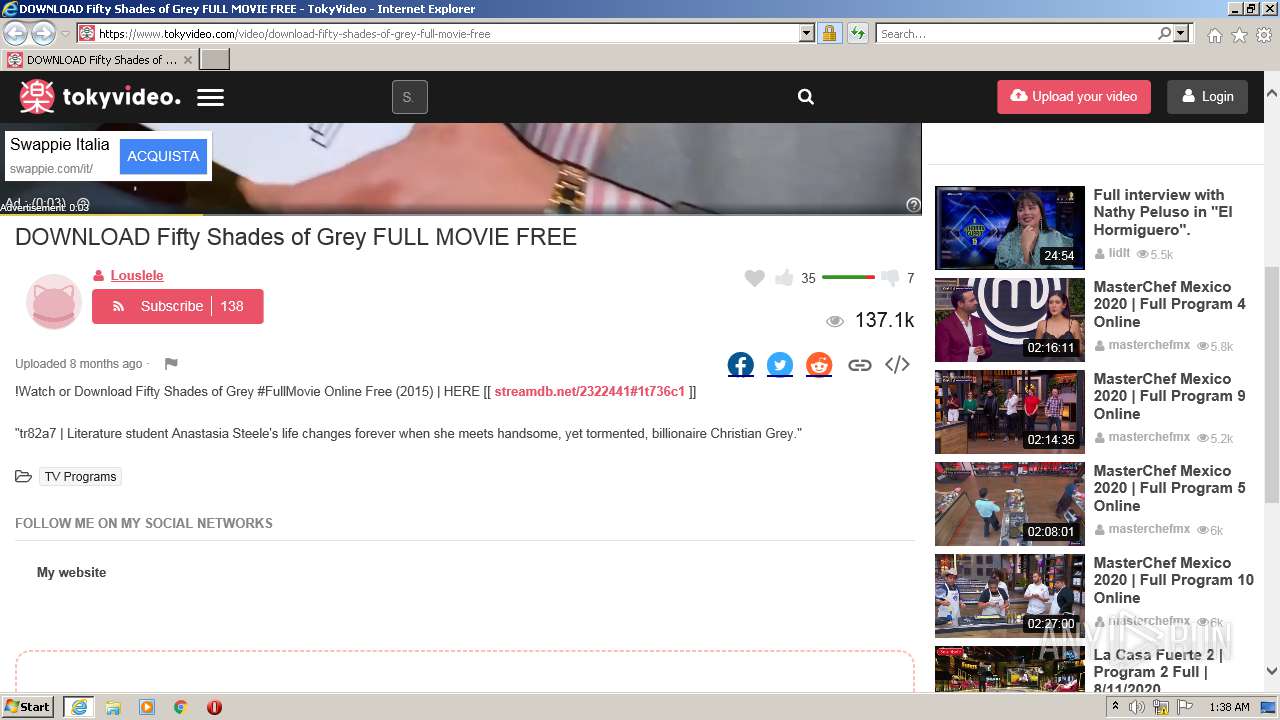Focus the browser Search field
Screen dimensions: 1280x720
point(1015,34)
